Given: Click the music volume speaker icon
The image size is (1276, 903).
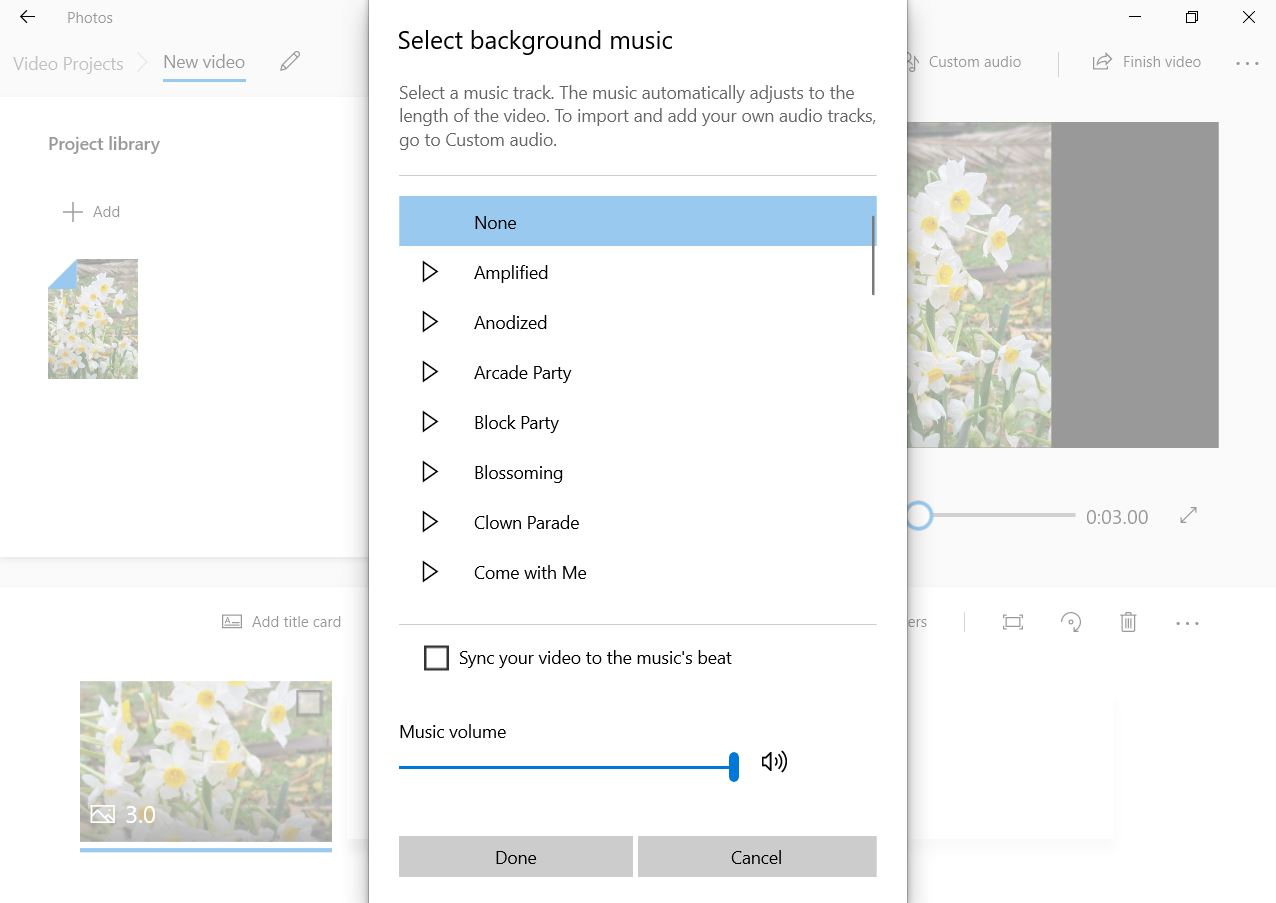Looking at the screenshot, I should (x=774, y=762).
